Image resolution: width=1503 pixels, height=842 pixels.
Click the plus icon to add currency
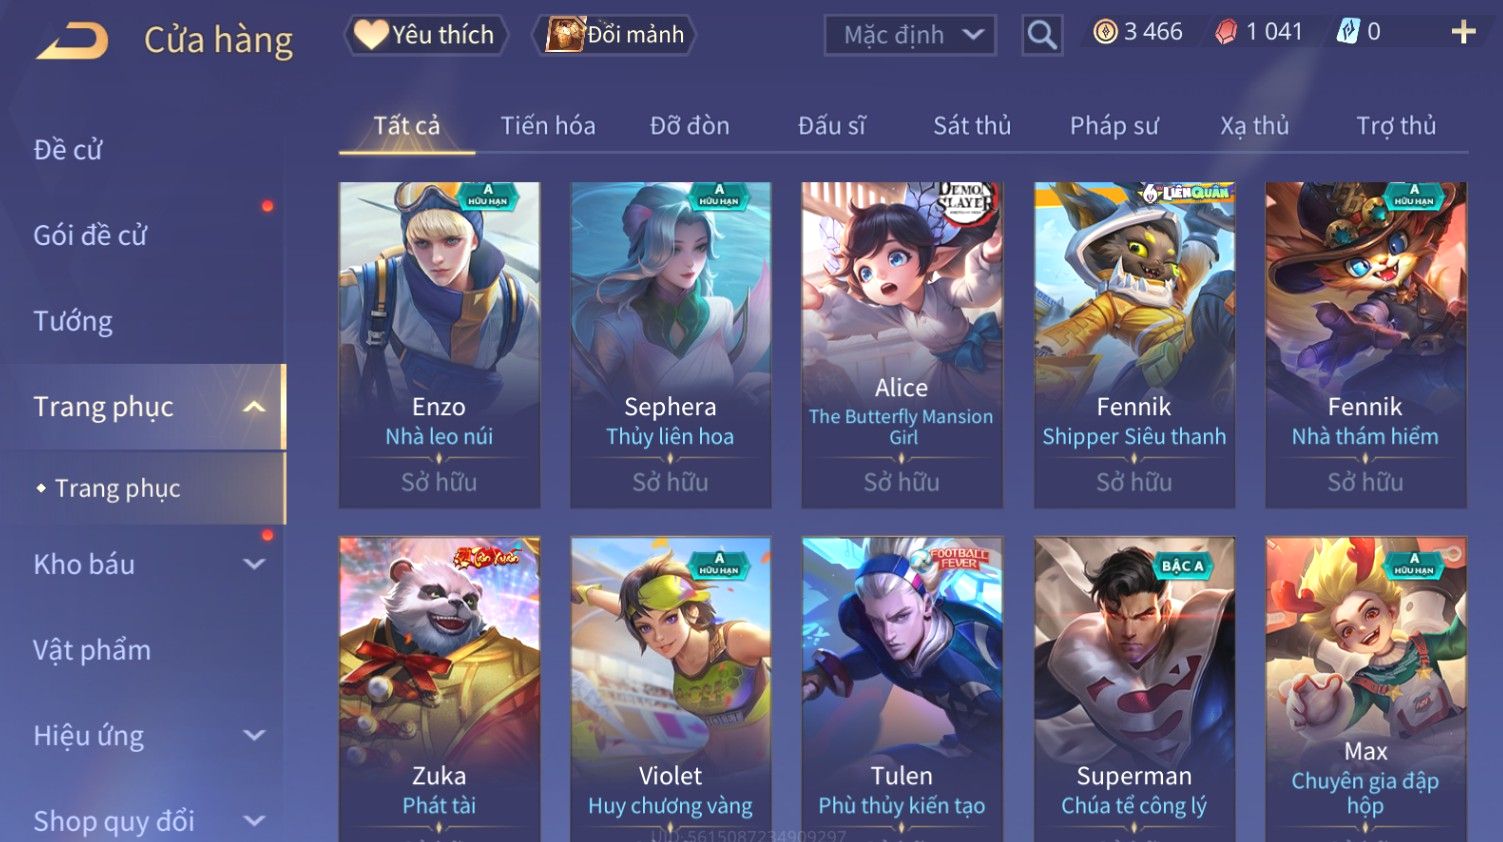coord(1463,32)
